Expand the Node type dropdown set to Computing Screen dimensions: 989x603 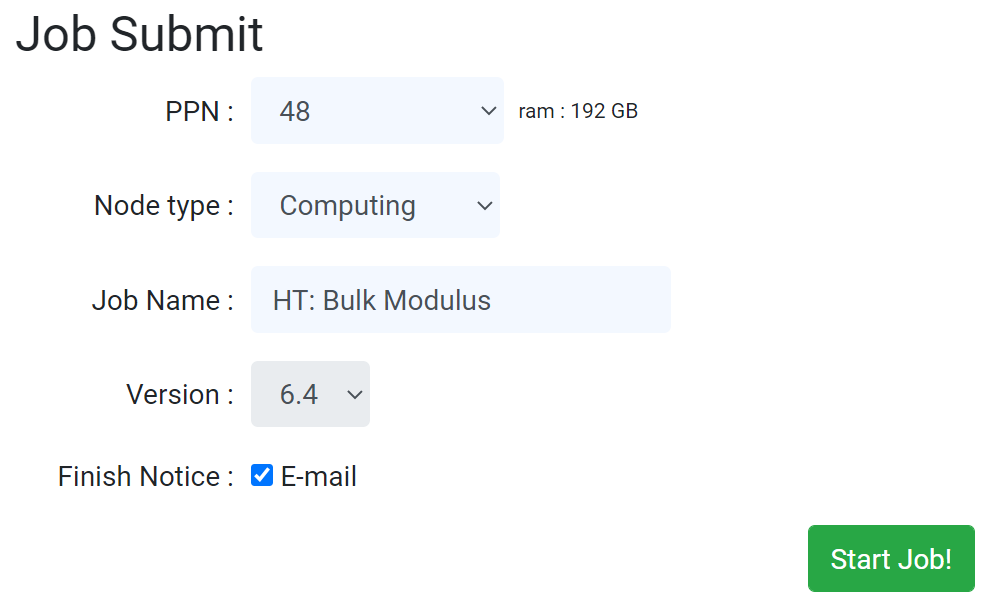pos(375,206)
